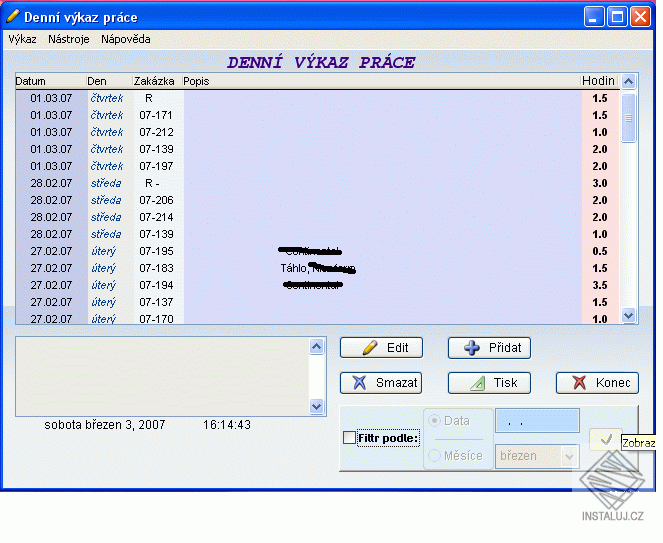Open the březen month dropdown
The width and height of the screenshot is (663, 543).
click(x=569, y=456)
